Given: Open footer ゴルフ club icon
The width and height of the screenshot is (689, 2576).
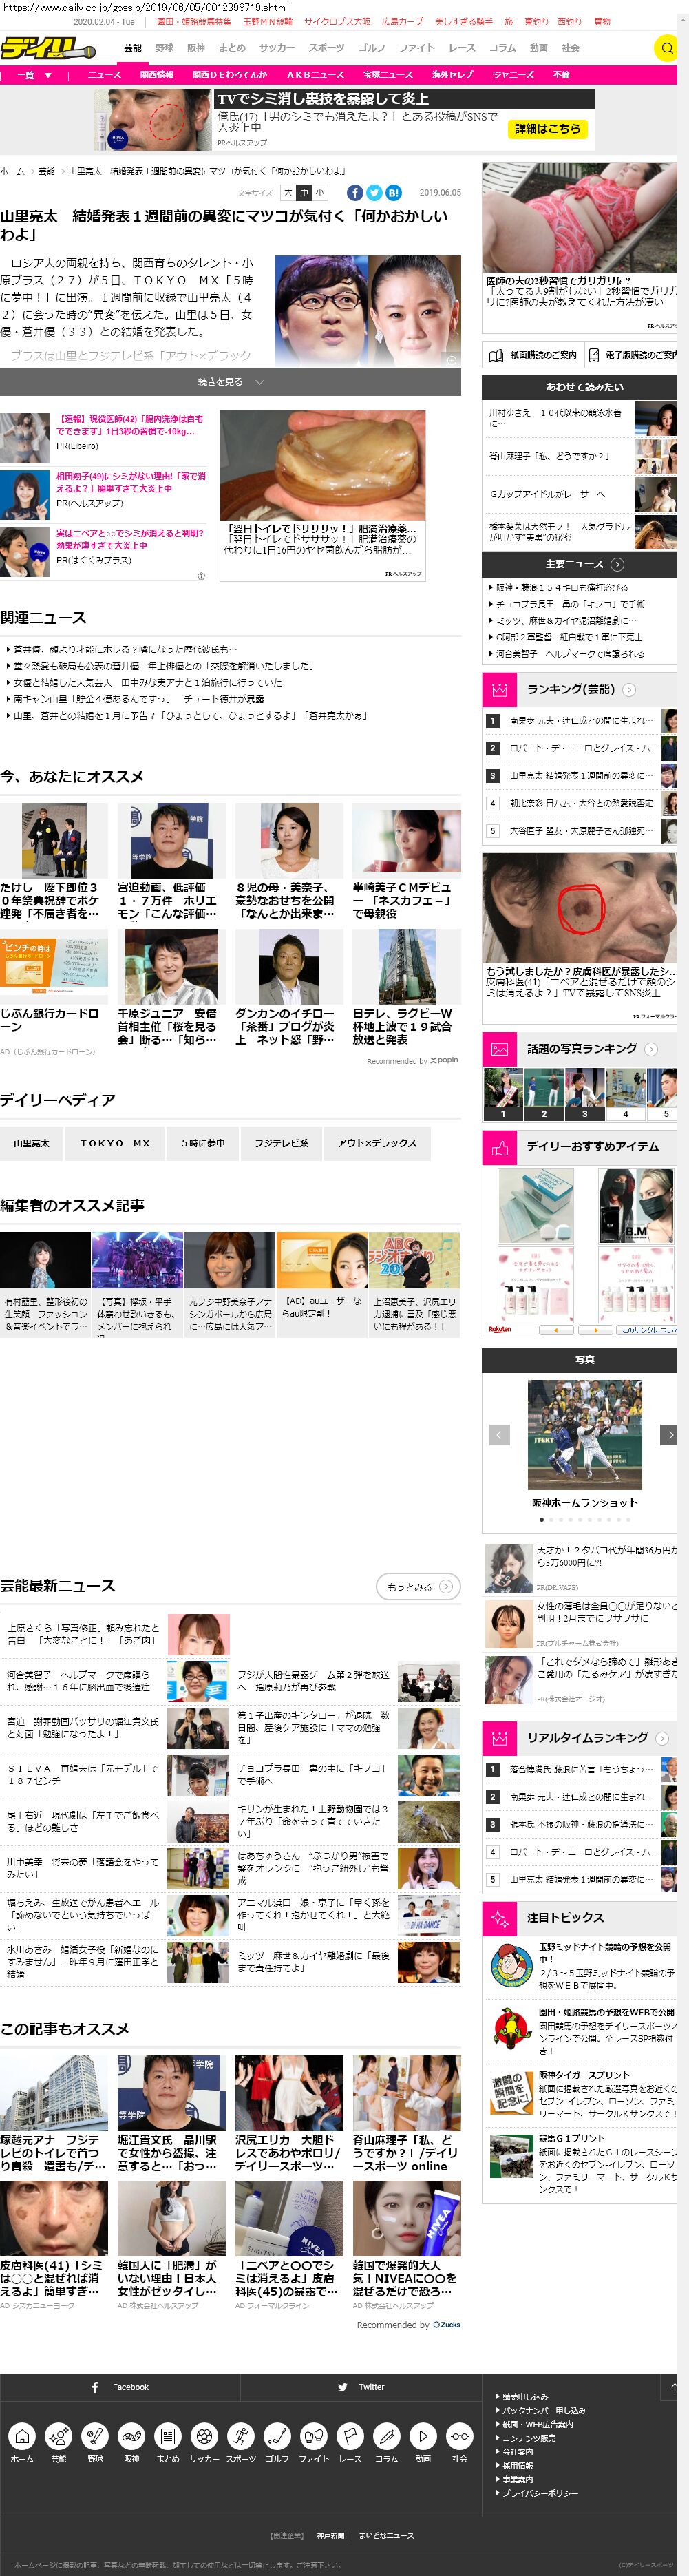Looking at the screenshot, I should (x=277, y=2436).
